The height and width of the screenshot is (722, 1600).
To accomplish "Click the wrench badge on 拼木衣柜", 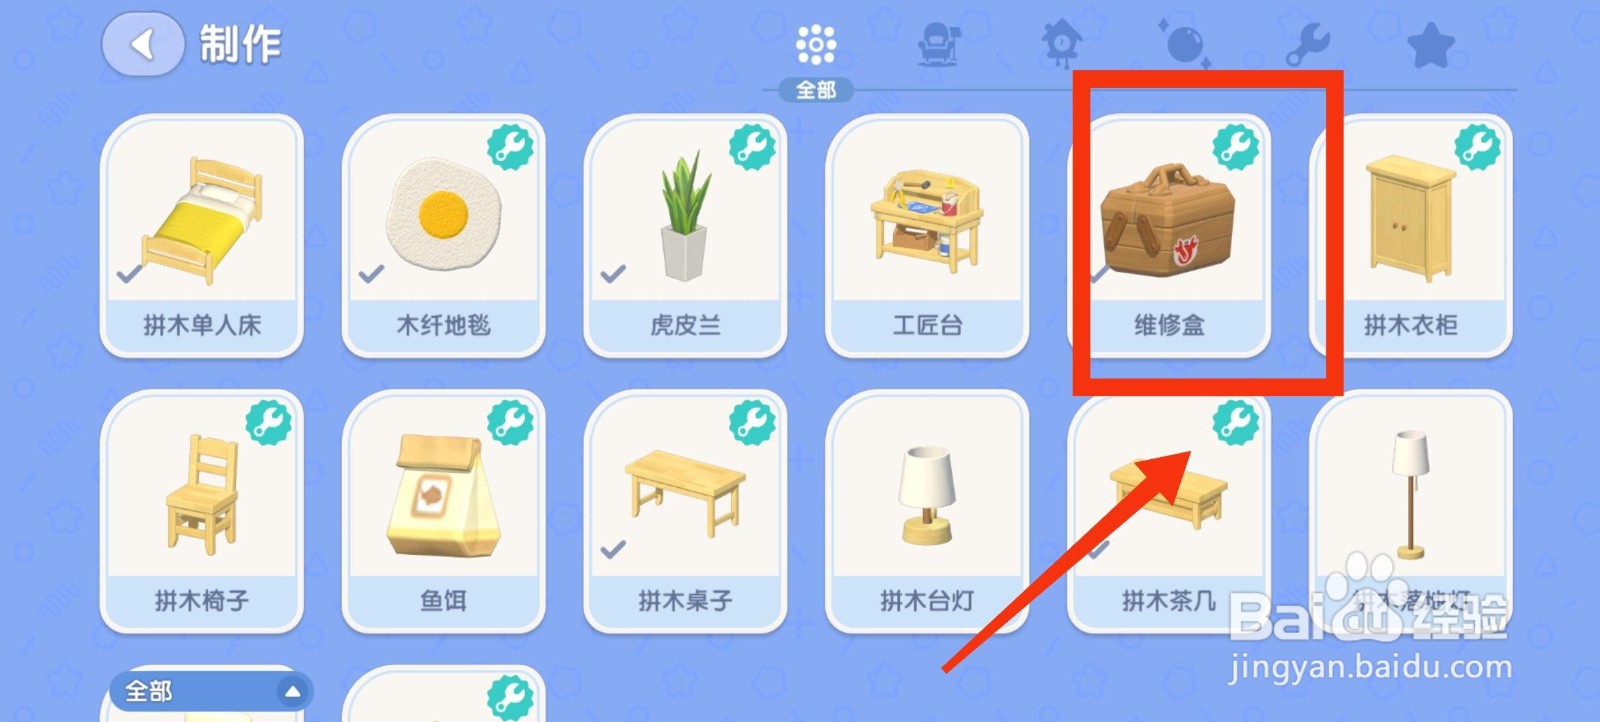I will [1477, 147].
